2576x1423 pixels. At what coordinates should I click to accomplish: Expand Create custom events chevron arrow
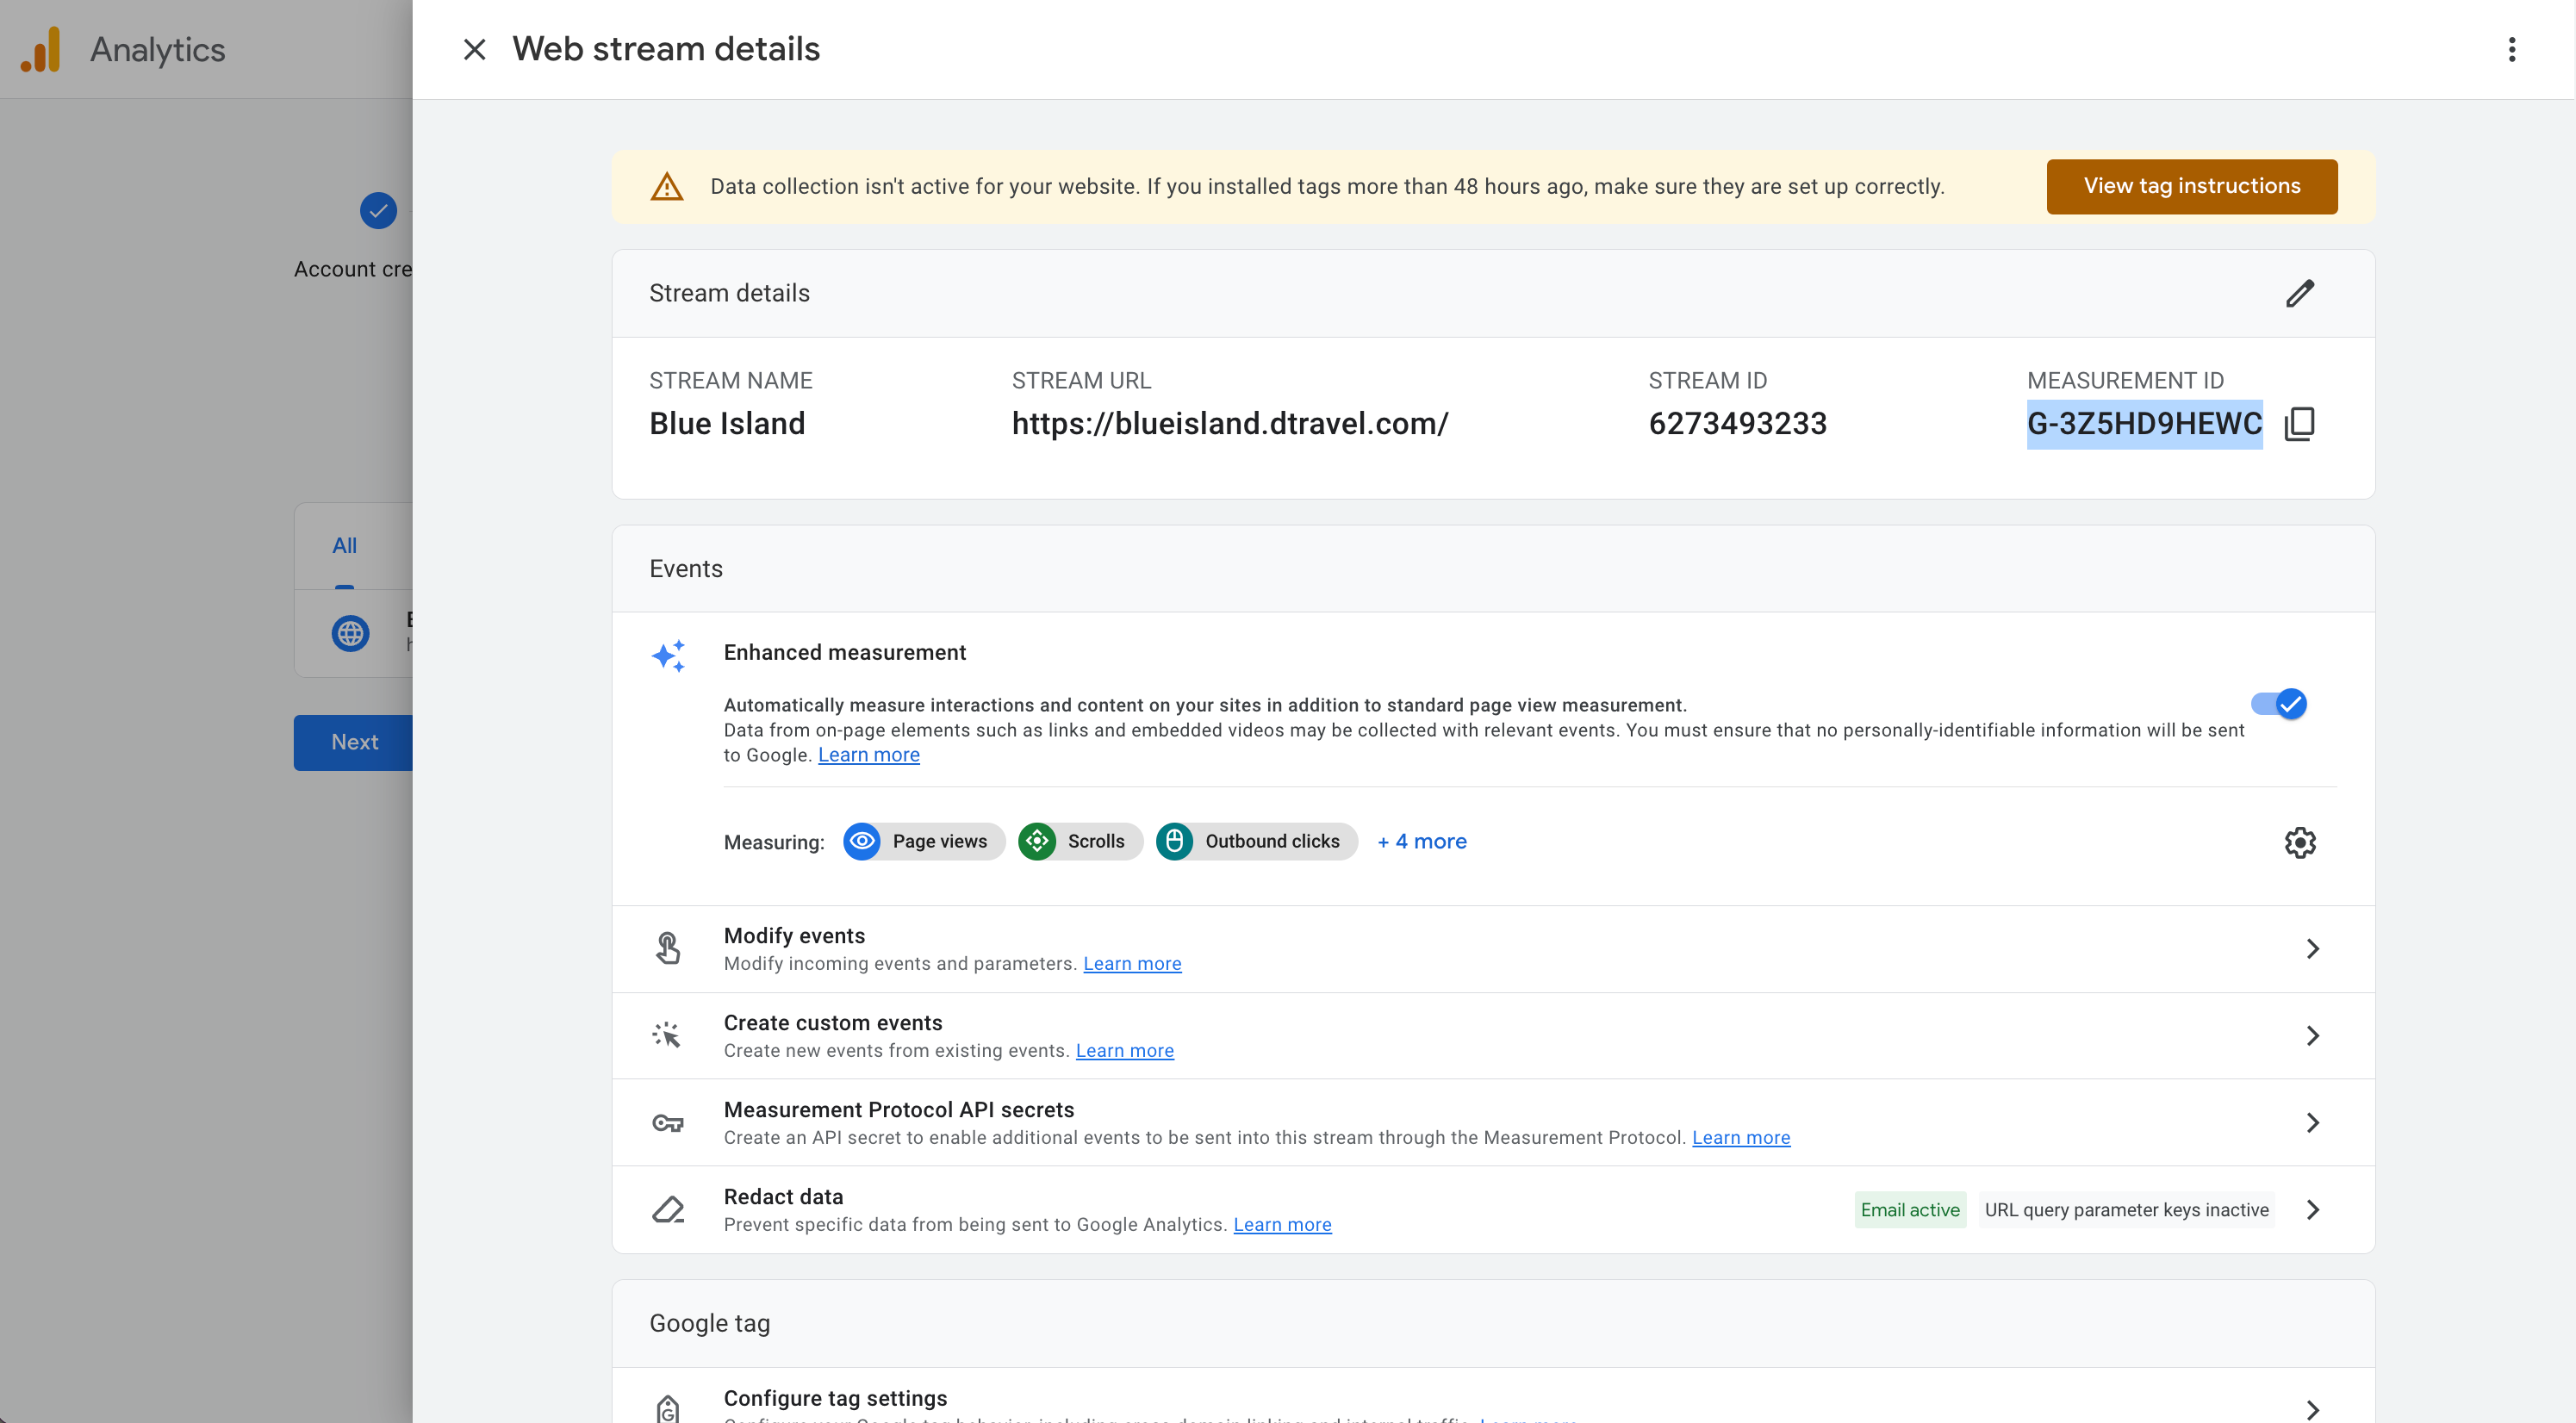pyautogui.click(x=2312, y=1035)
